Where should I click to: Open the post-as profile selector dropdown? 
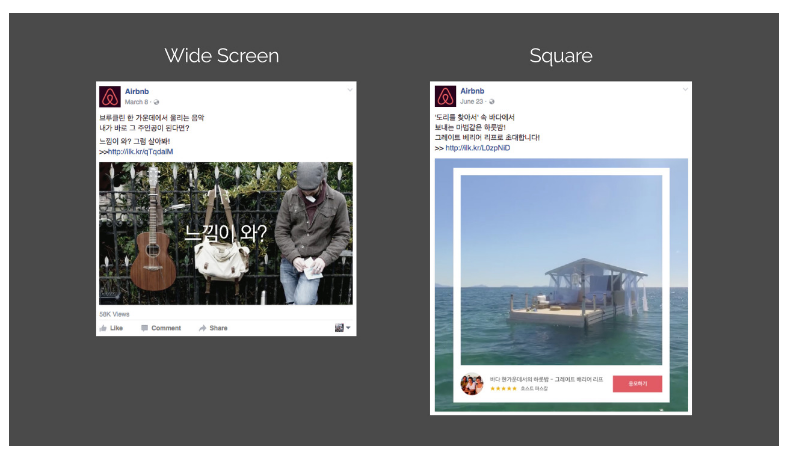343,328
